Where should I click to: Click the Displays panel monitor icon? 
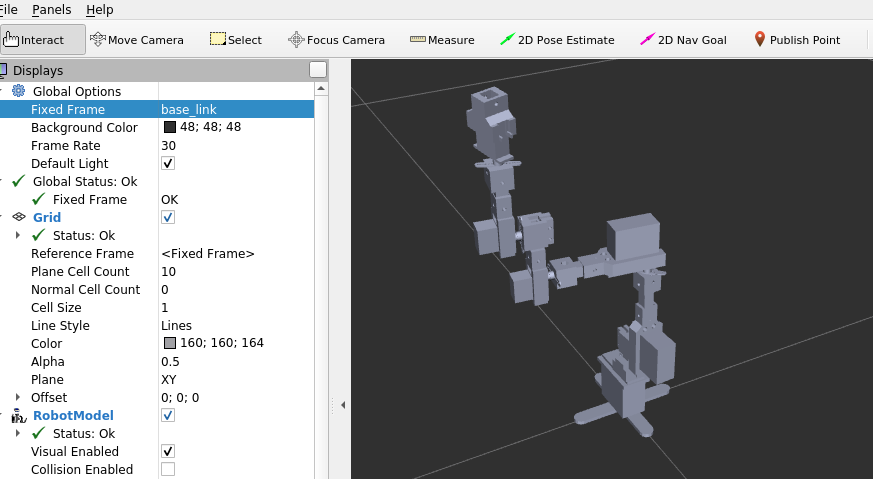point(3,70)
